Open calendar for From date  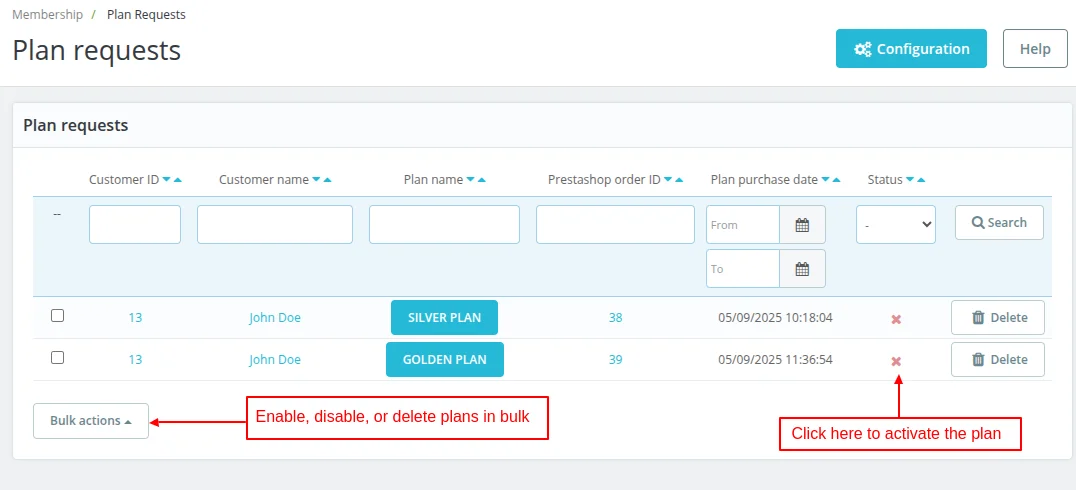pos(802,224)
